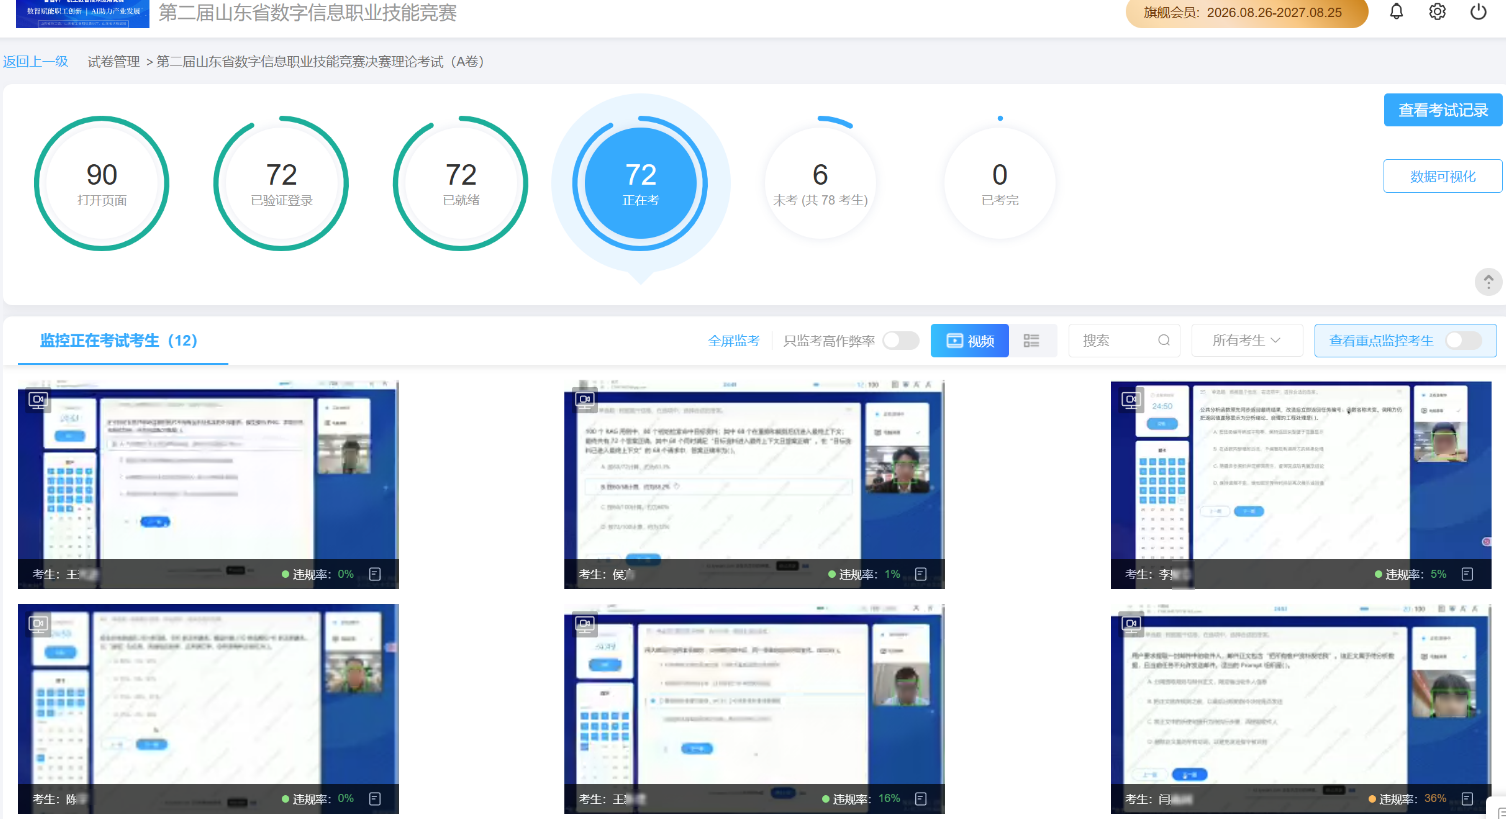The height and width of the screenshot is (819, 1506).
Task: Click the camera icon on 考生 陈's video
Action: click(x=38, y=624)
